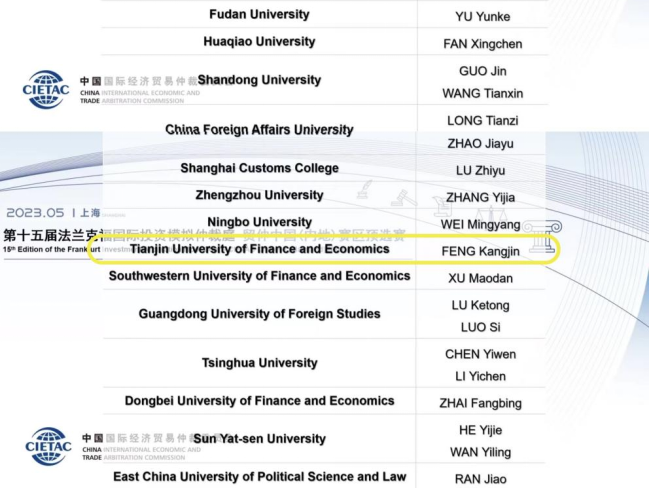The height and width of the screenshot is (488, 649).
Task: Click 'Guangdong University of Foreign Studies' cell
Action: pyautogui.click(x=260, y=314)
